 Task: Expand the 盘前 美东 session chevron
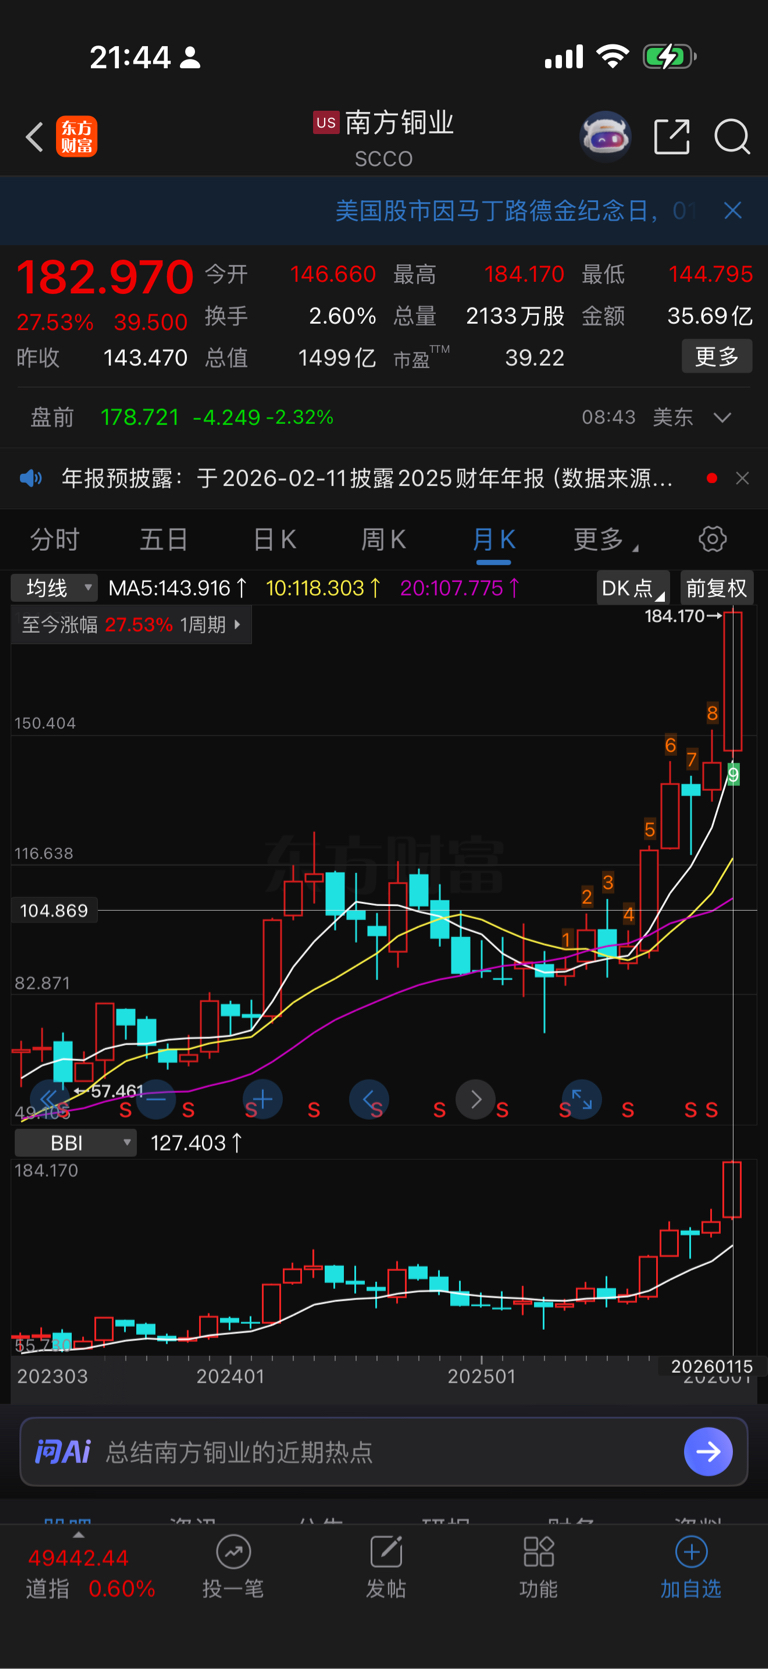tap(723, 417)
